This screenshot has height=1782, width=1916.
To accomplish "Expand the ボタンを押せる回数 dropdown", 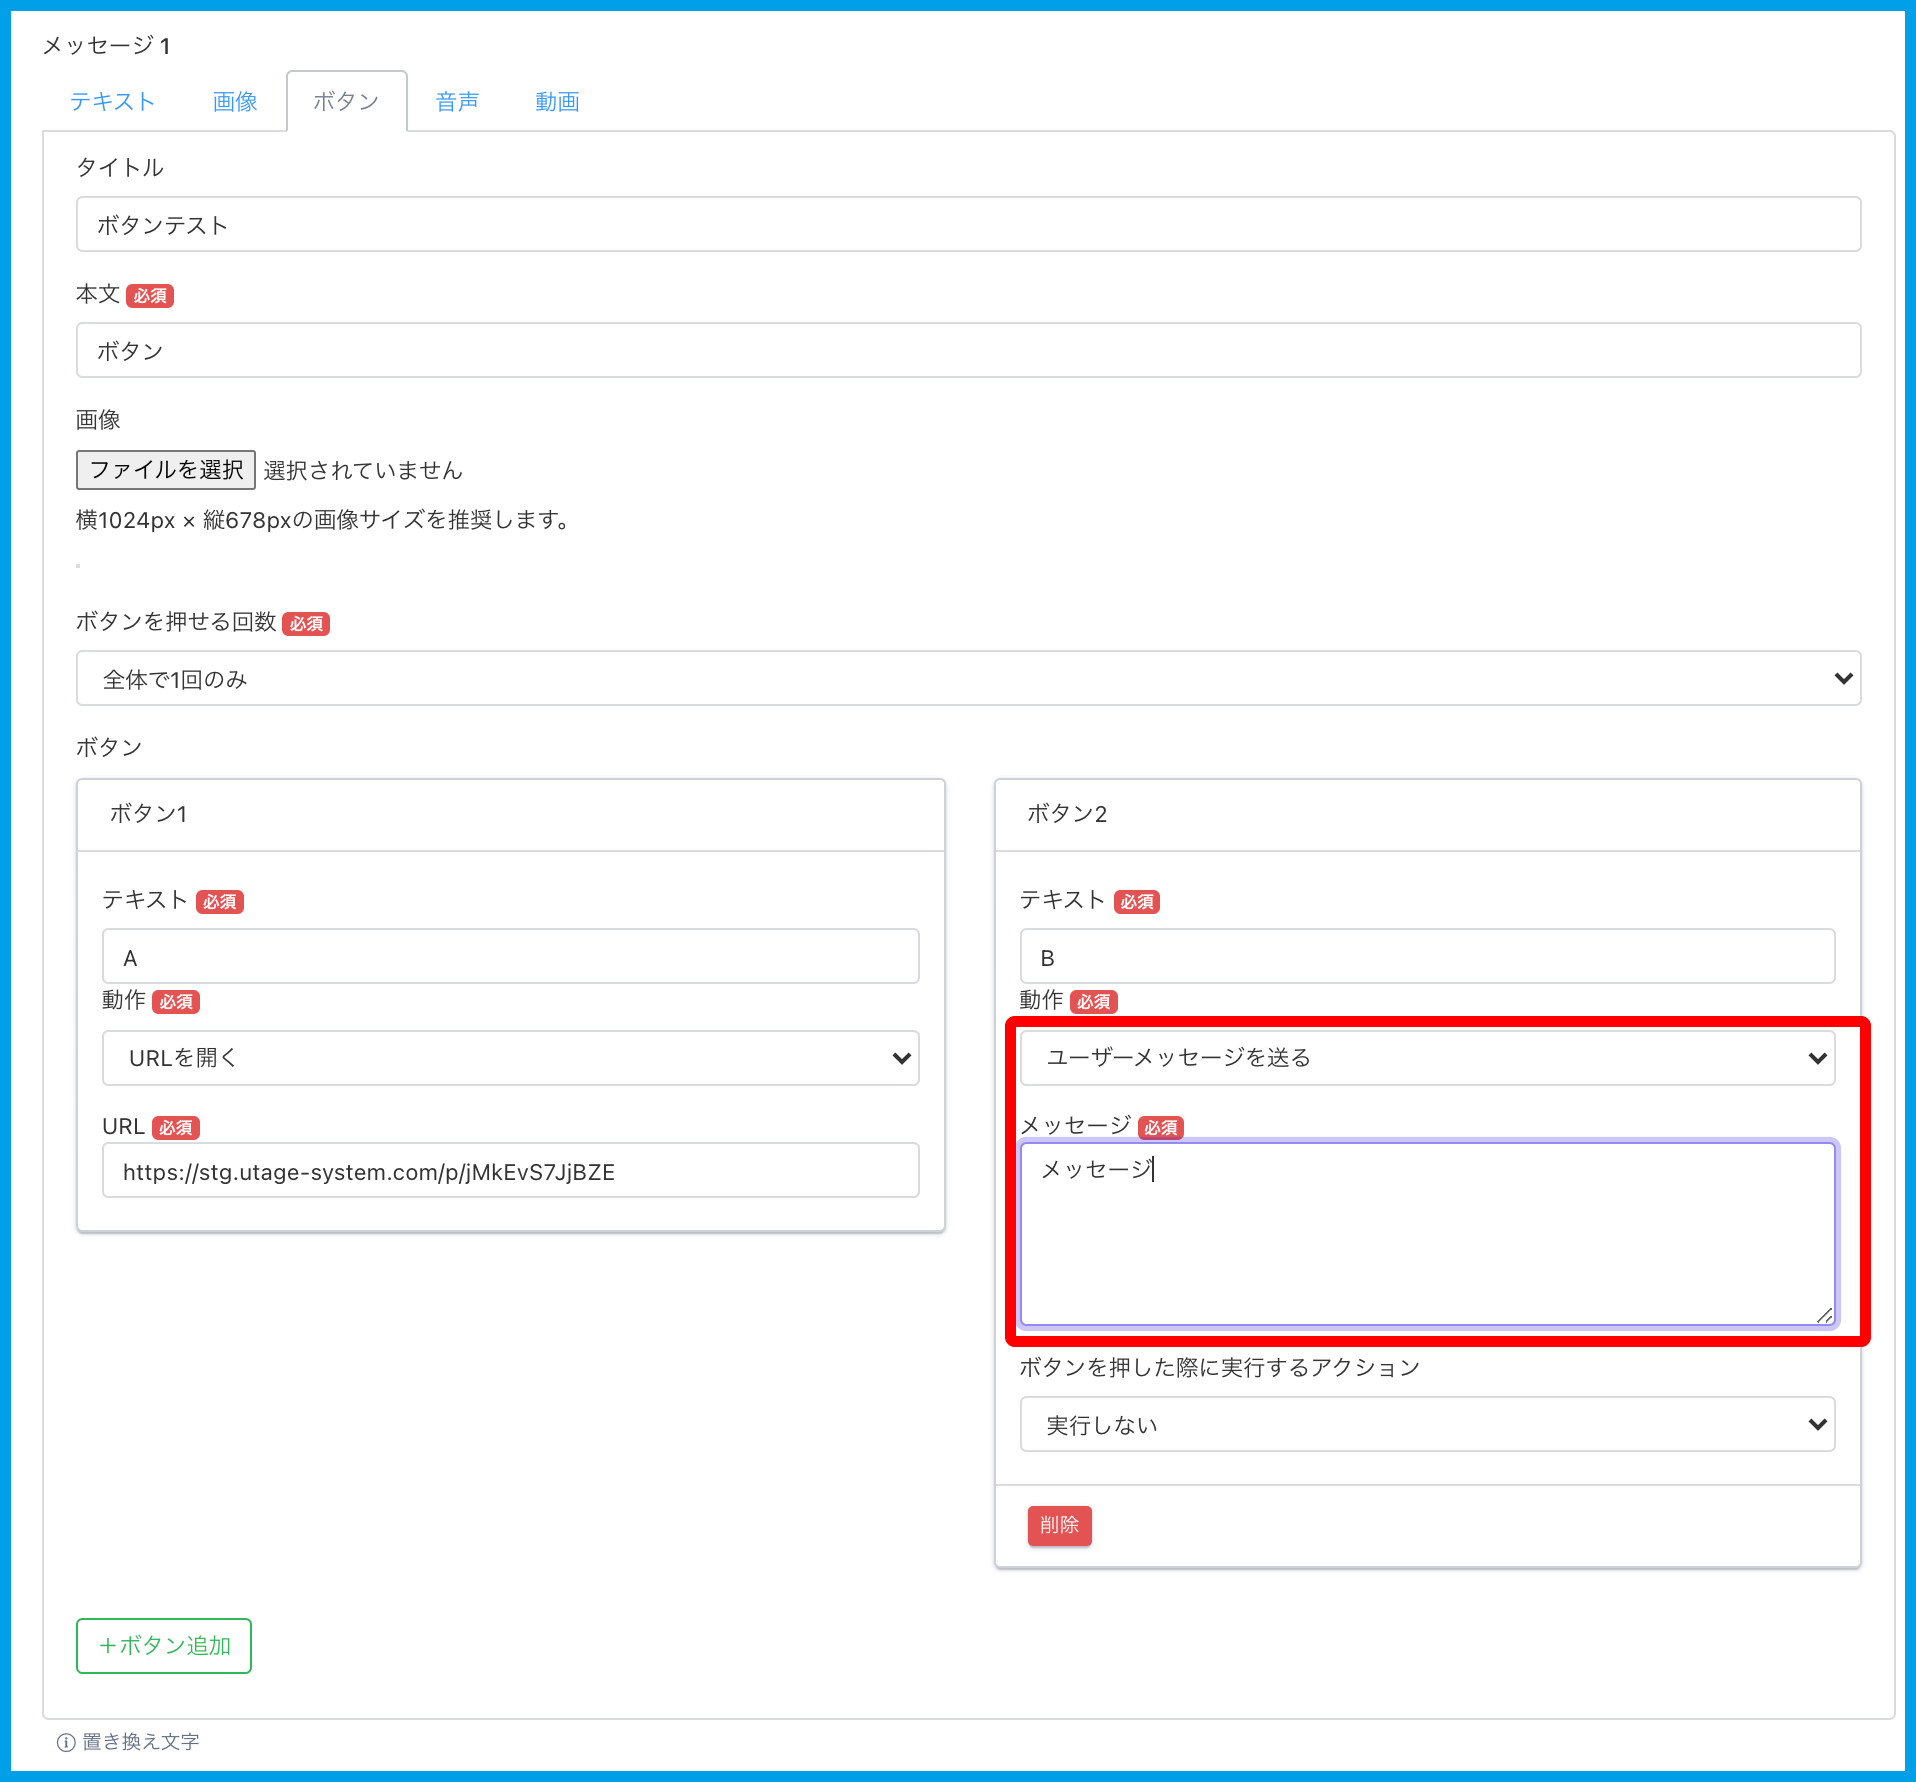I will pos(967,679).
